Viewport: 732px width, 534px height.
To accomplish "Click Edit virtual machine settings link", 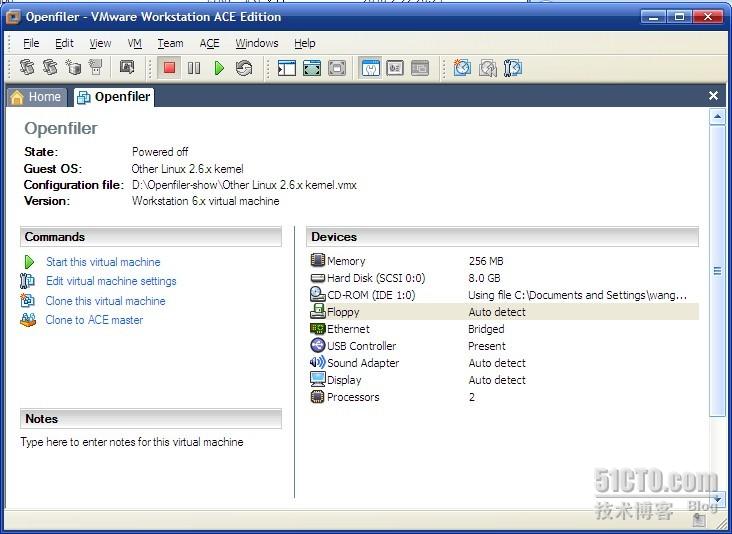I will [111, 281].
